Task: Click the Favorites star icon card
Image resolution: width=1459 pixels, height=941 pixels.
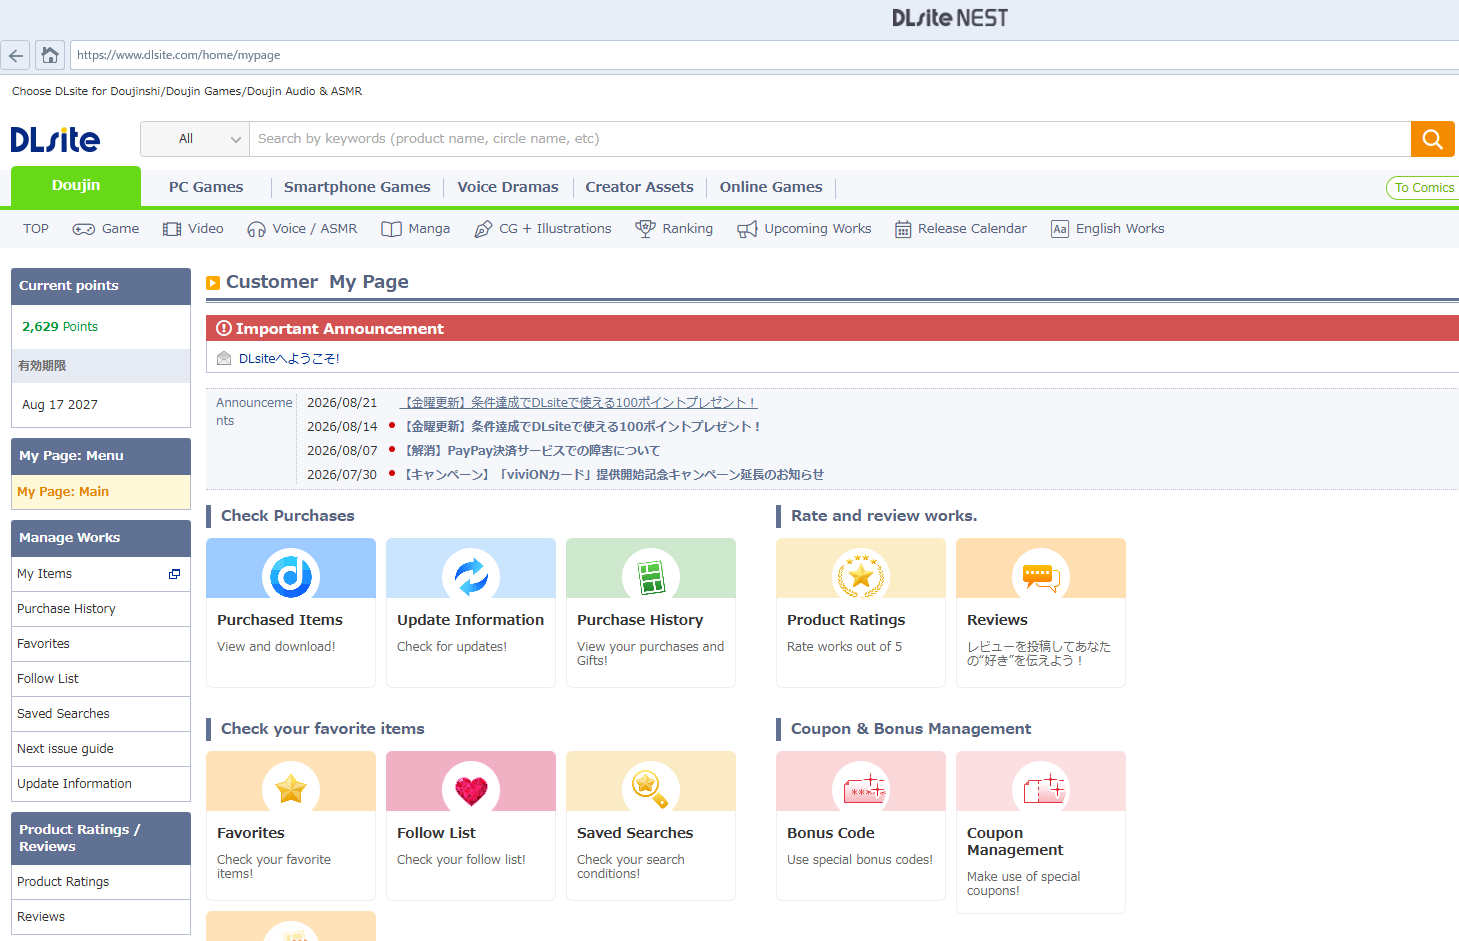Action: pos(291,826)
